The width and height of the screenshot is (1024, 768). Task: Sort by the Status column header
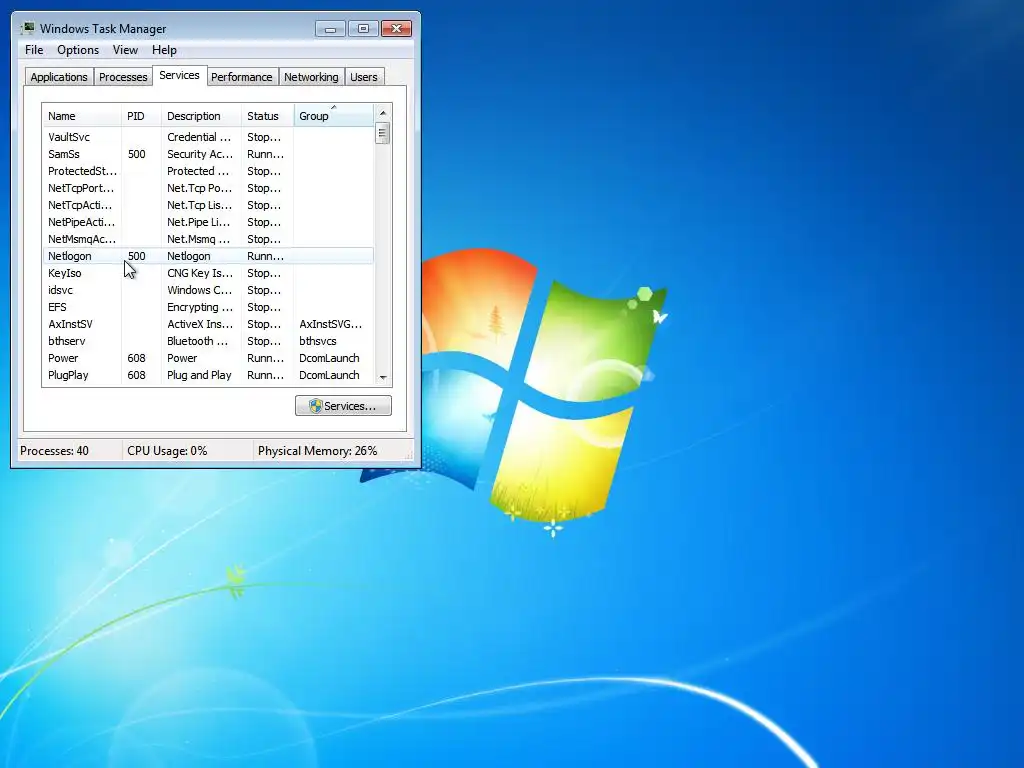pyautogui.click(x=268, y=116)
